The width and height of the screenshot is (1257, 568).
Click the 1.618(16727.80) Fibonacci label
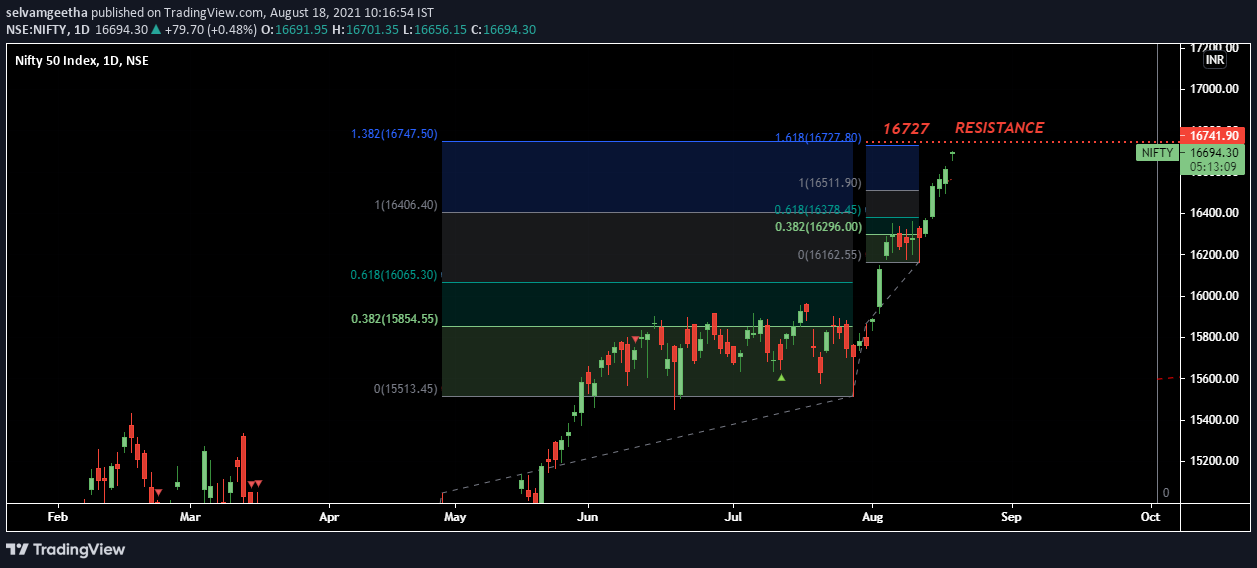coord(818,137)
